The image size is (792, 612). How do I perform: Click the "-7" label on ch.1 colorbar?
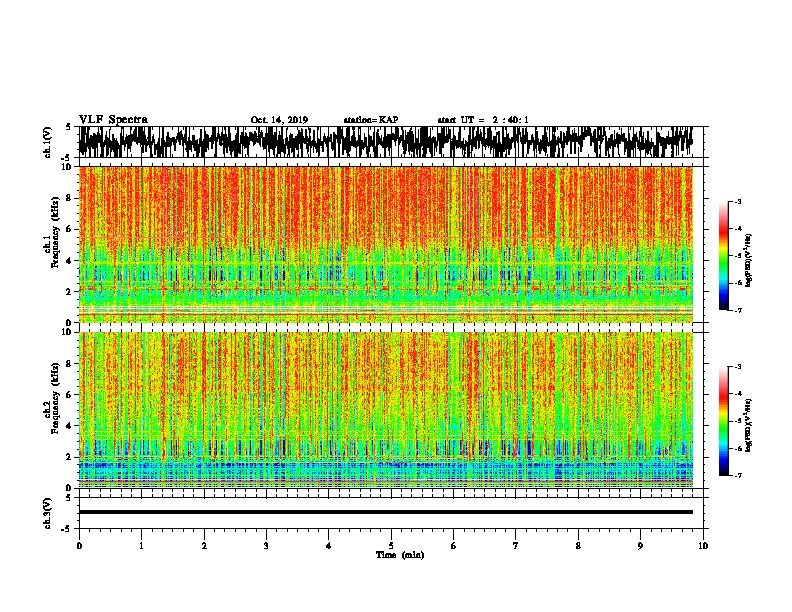pyautogui.click(x=737, y=310)
